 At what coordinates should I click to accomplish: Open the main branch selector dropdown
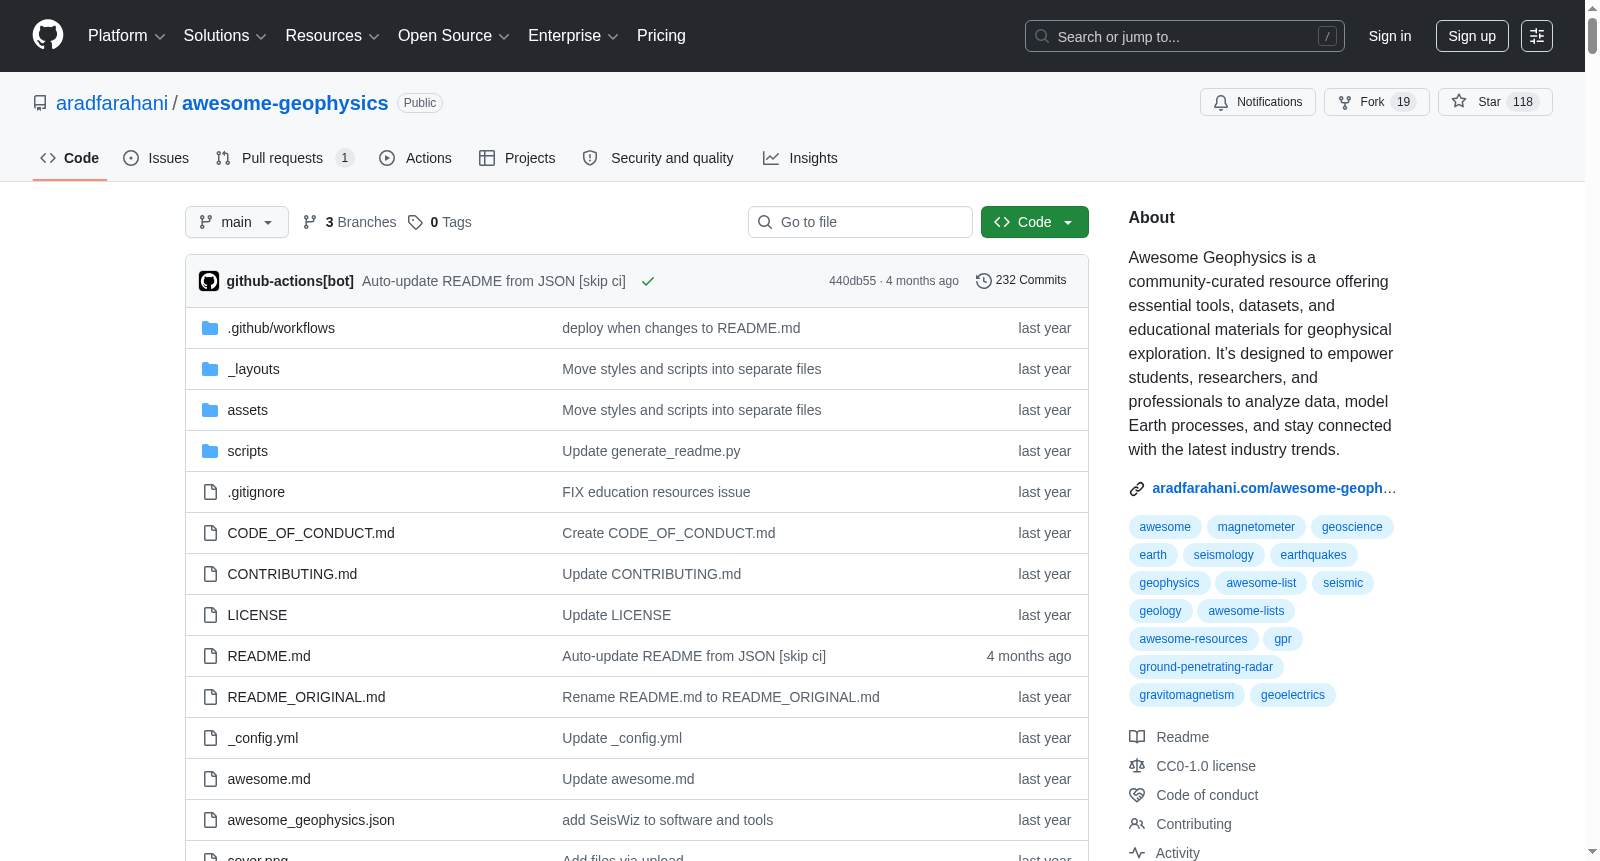[x=237, y=222]
